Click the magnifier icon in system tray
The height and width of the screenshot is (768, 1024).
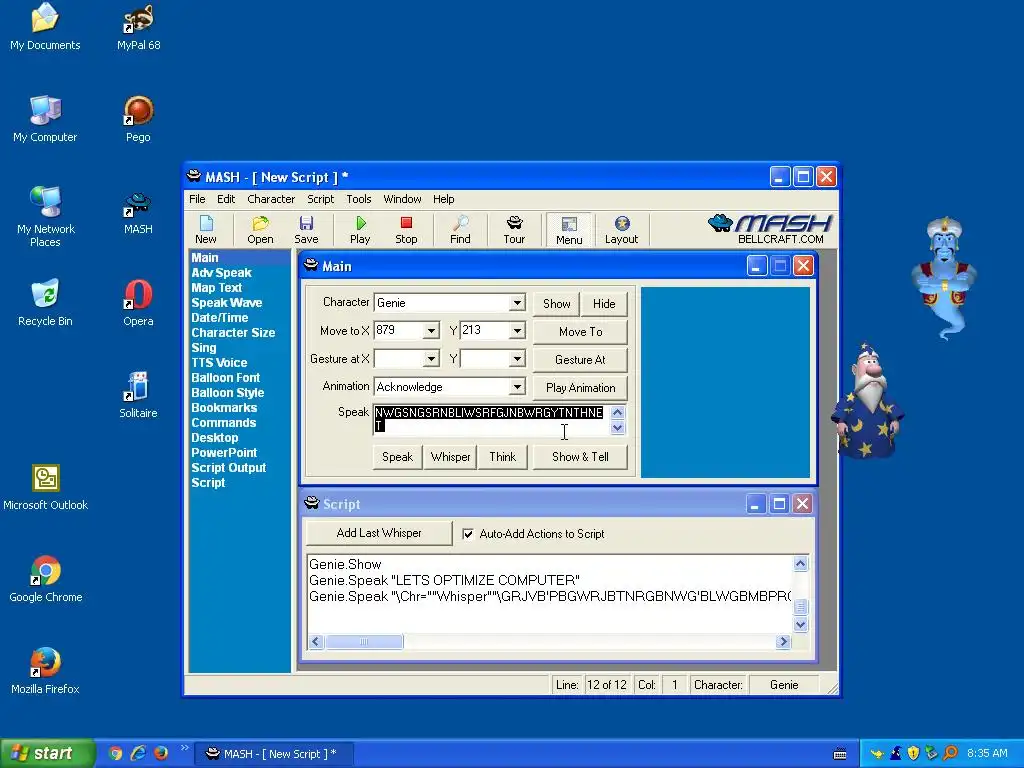[x=950, y=754]
